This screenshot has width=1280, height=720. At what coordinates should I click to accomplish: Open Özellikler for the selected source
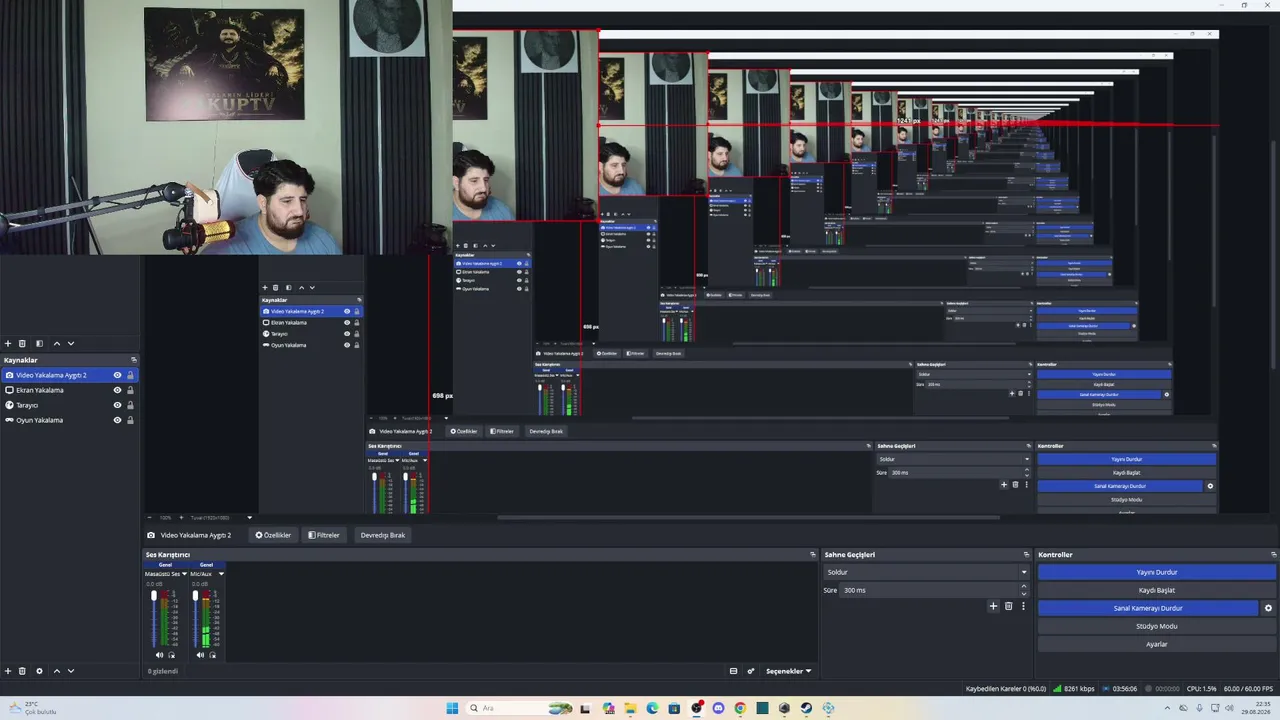(273, 535)
